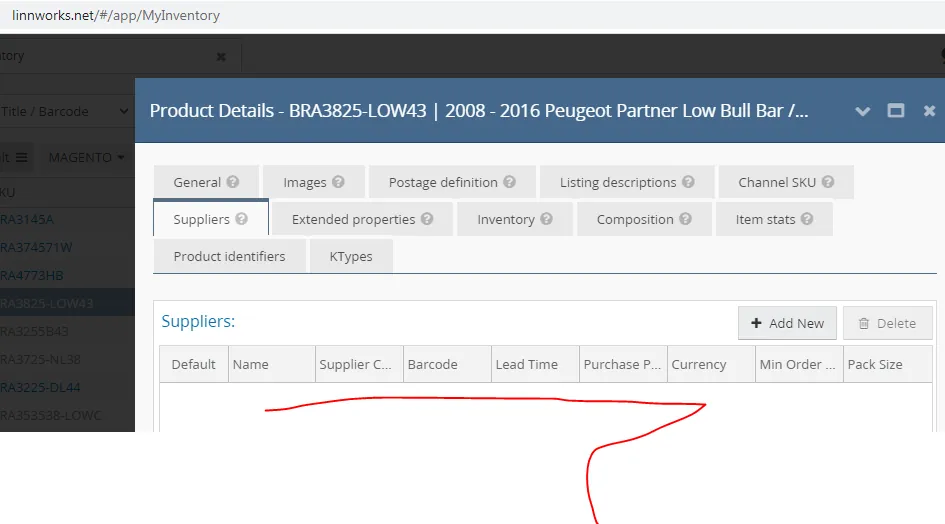
Task: Collapse product details with the chevron icon
Action: click(862, 111)
